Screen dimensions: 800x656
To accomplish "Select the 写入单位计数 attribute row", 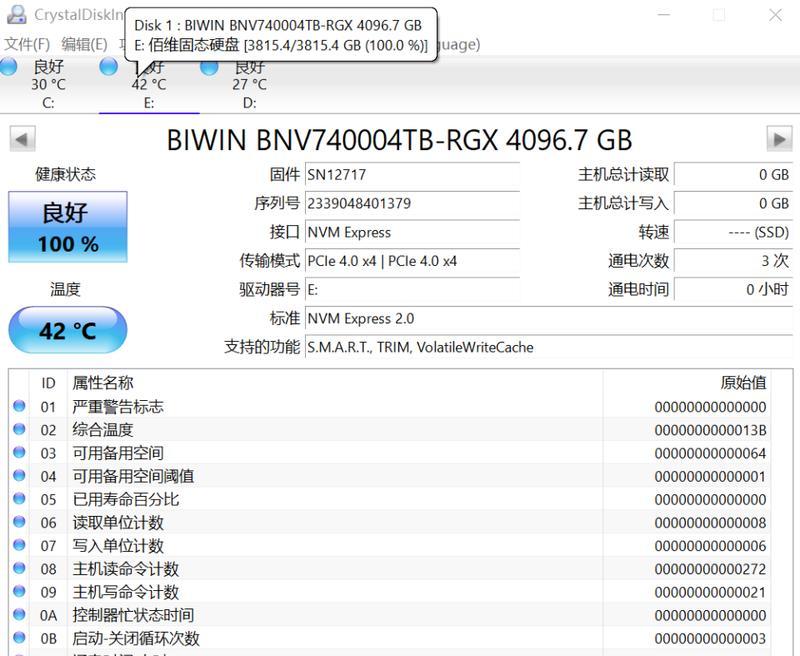I will (390, 545).
